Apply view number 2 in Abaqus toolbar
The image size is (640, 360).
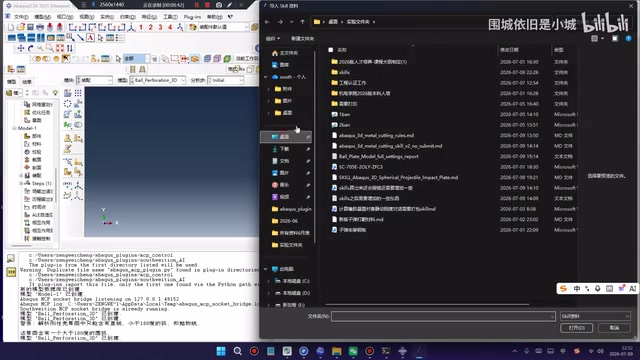tap(151, 27)
